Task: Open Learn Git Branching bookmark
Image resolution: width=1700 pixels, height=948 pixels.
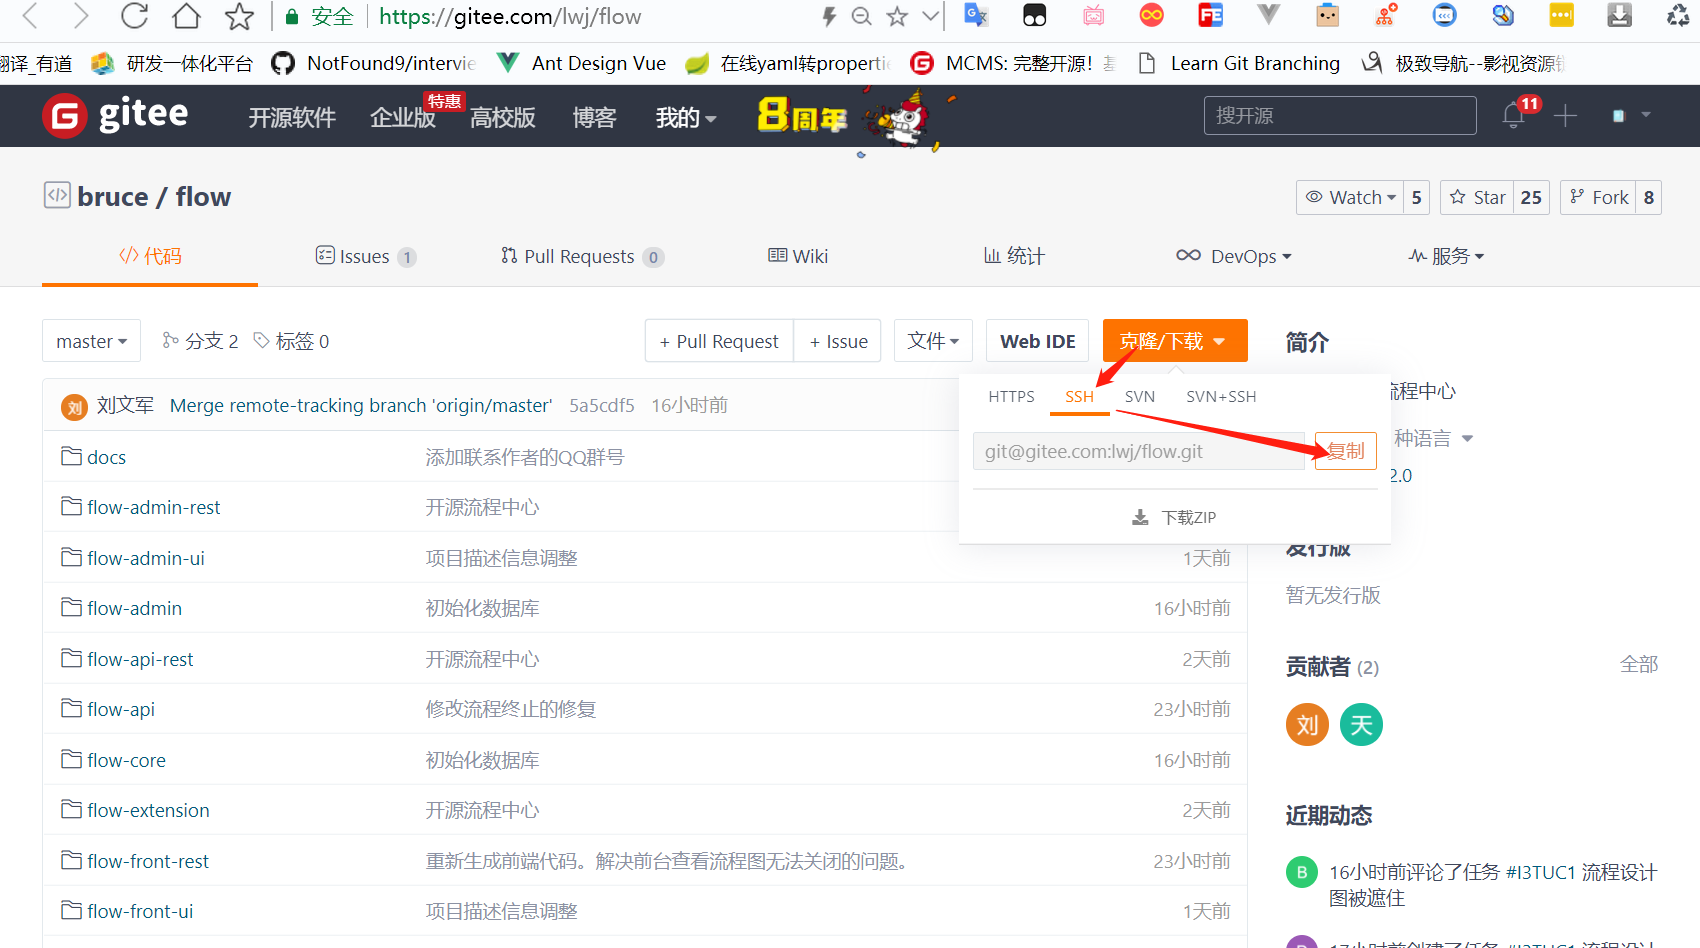Action: point(1239,63)
